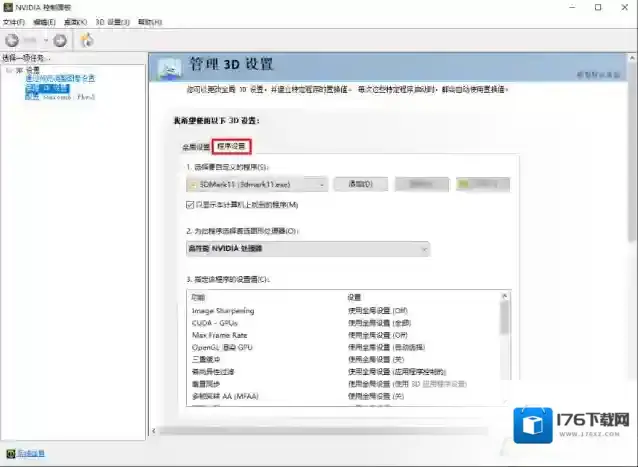Close the NVIDIA control panel window
This screenshot has width=638, height=467.
[625, 7]
